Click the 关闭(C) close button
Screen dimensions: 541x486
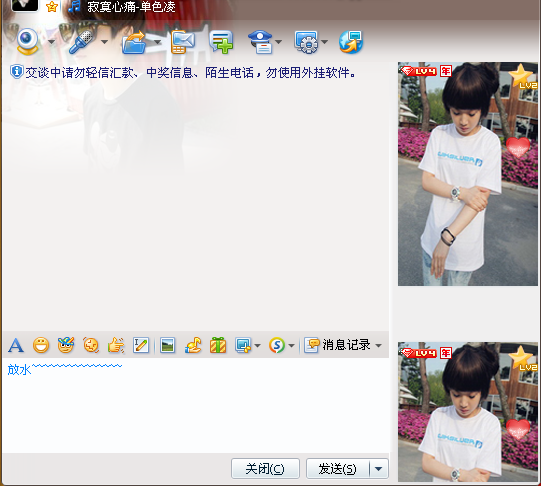coord(265,468)
